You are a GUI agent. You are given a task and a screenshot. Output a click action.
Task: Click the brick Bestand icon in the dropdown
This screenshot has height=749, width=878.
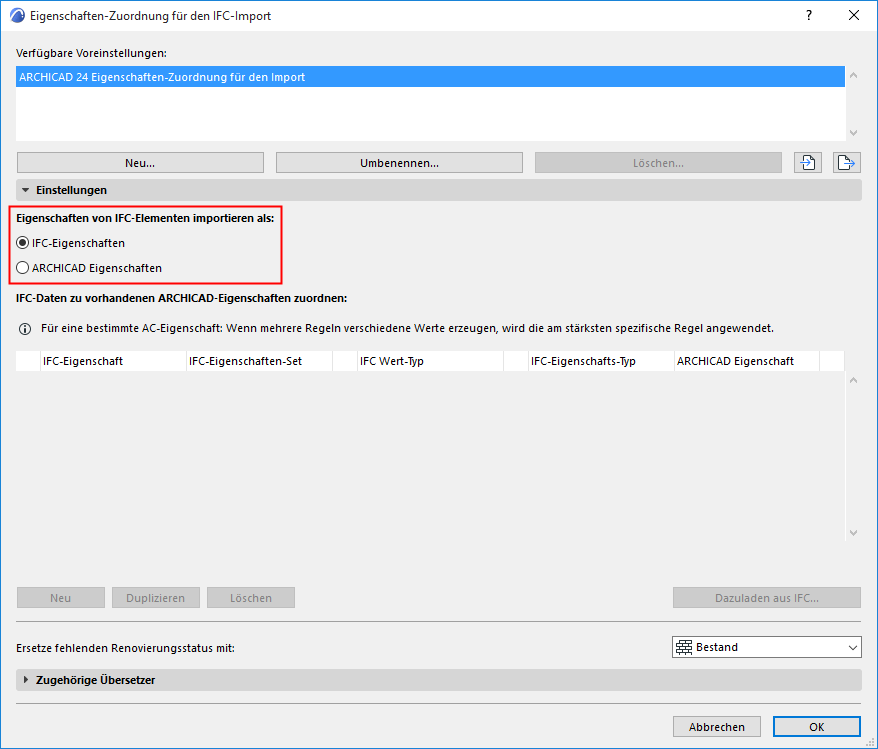pos(684,647)
